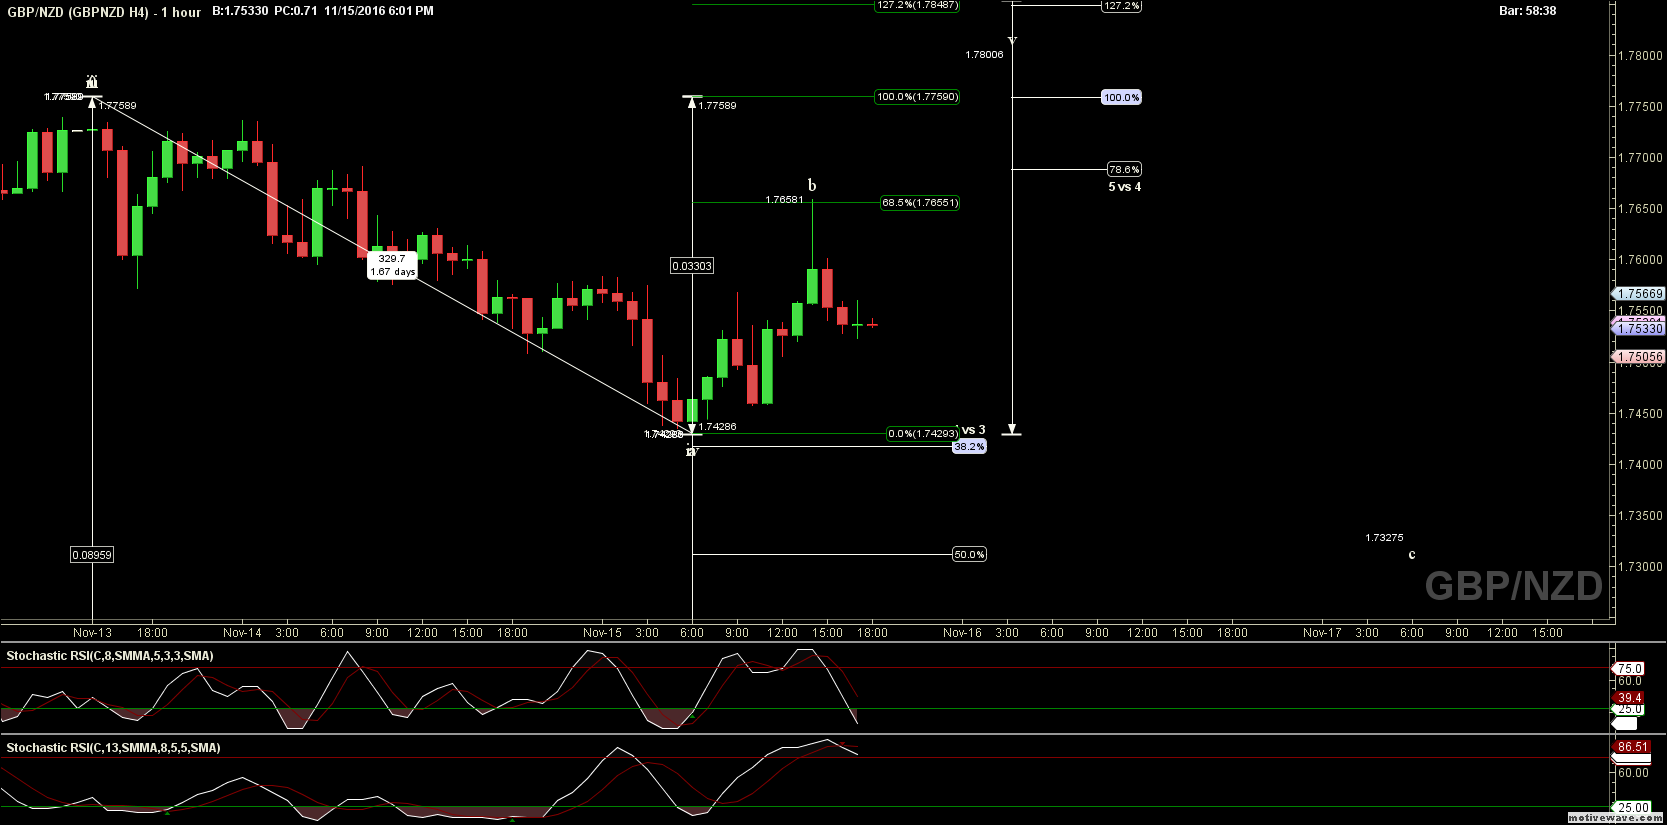Select the '0.0%(1.74293)' Fibonacci label
The height and width of the screenshot is (825, 1667).
(922, 434)
